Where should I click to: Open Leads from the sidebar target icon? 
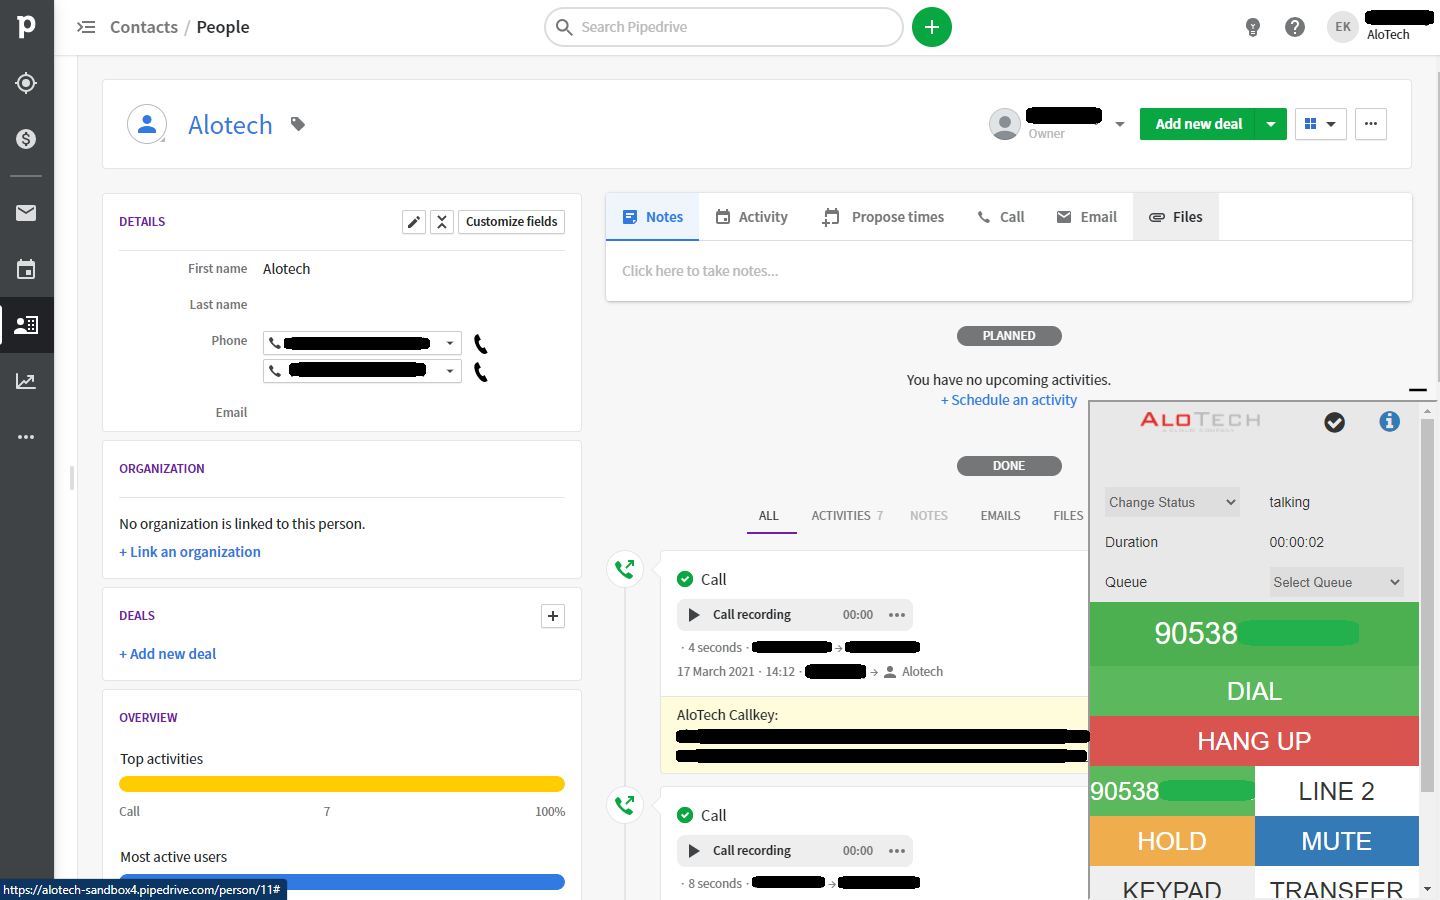tap(26, 83)
